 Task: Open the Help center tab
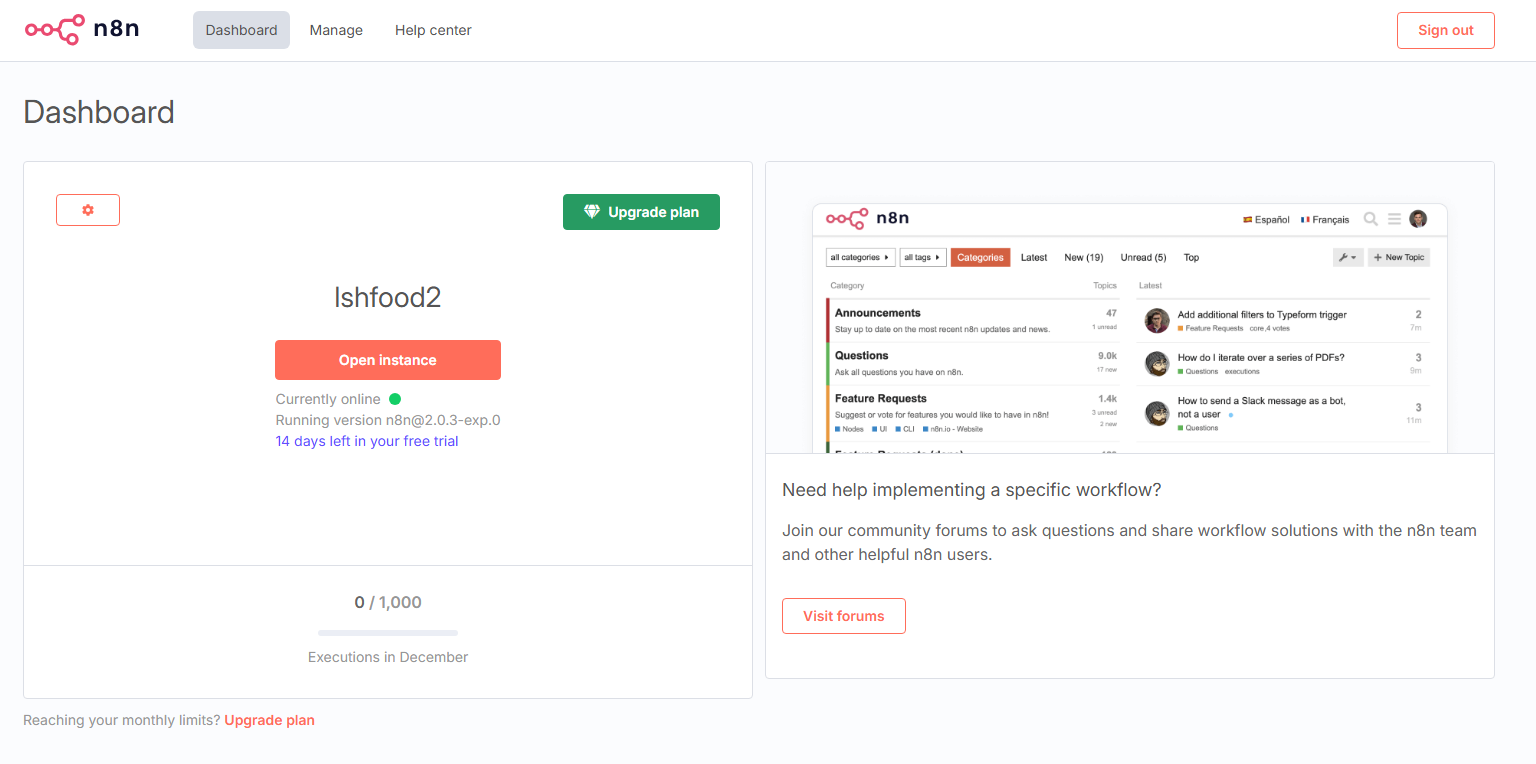[433, 30]
